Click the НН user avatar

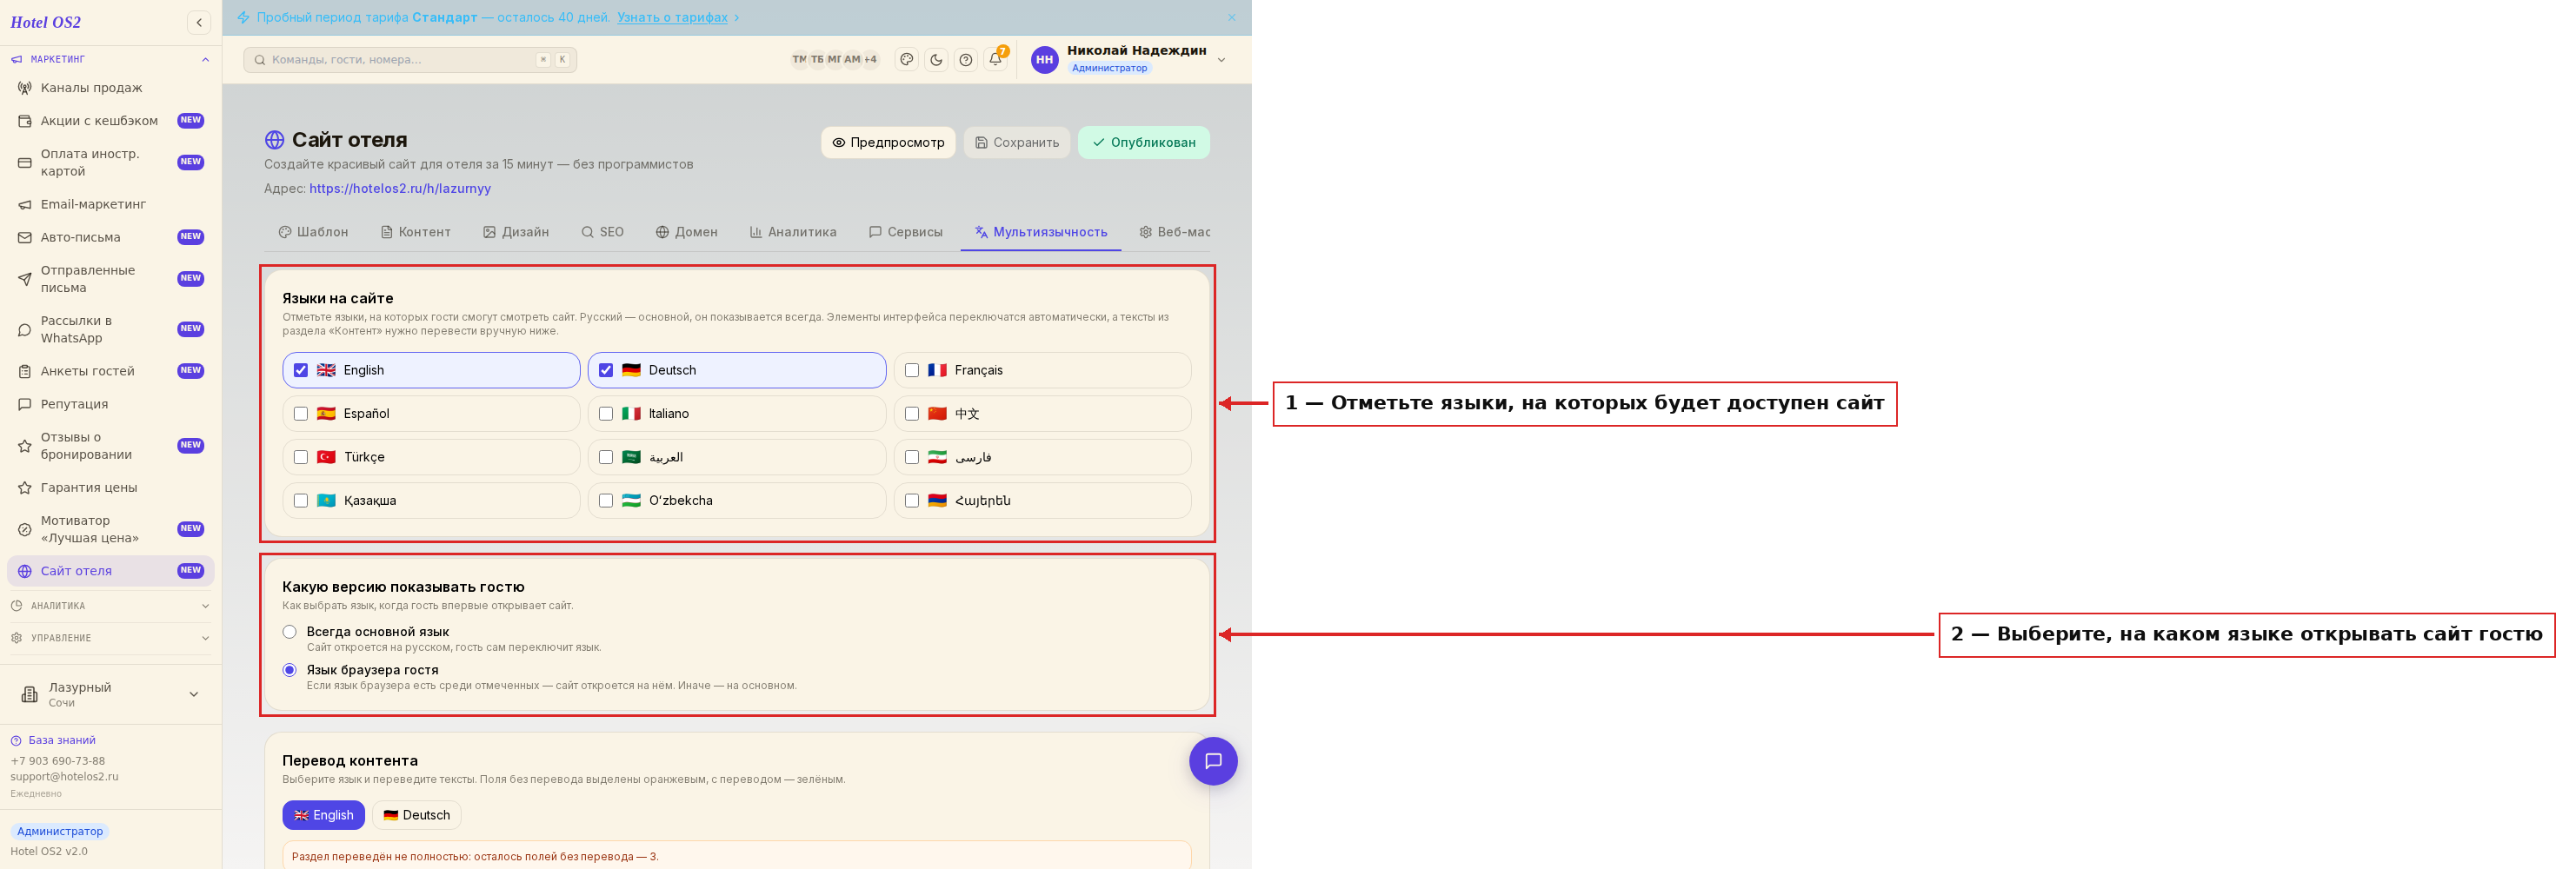1045,60
